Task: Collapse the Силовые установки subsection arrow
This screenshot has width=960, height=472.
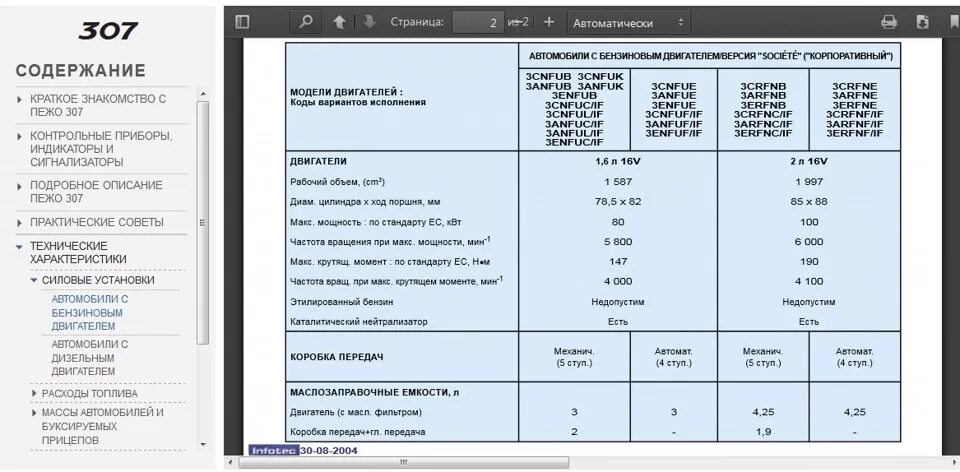Action: pos(34,280)
